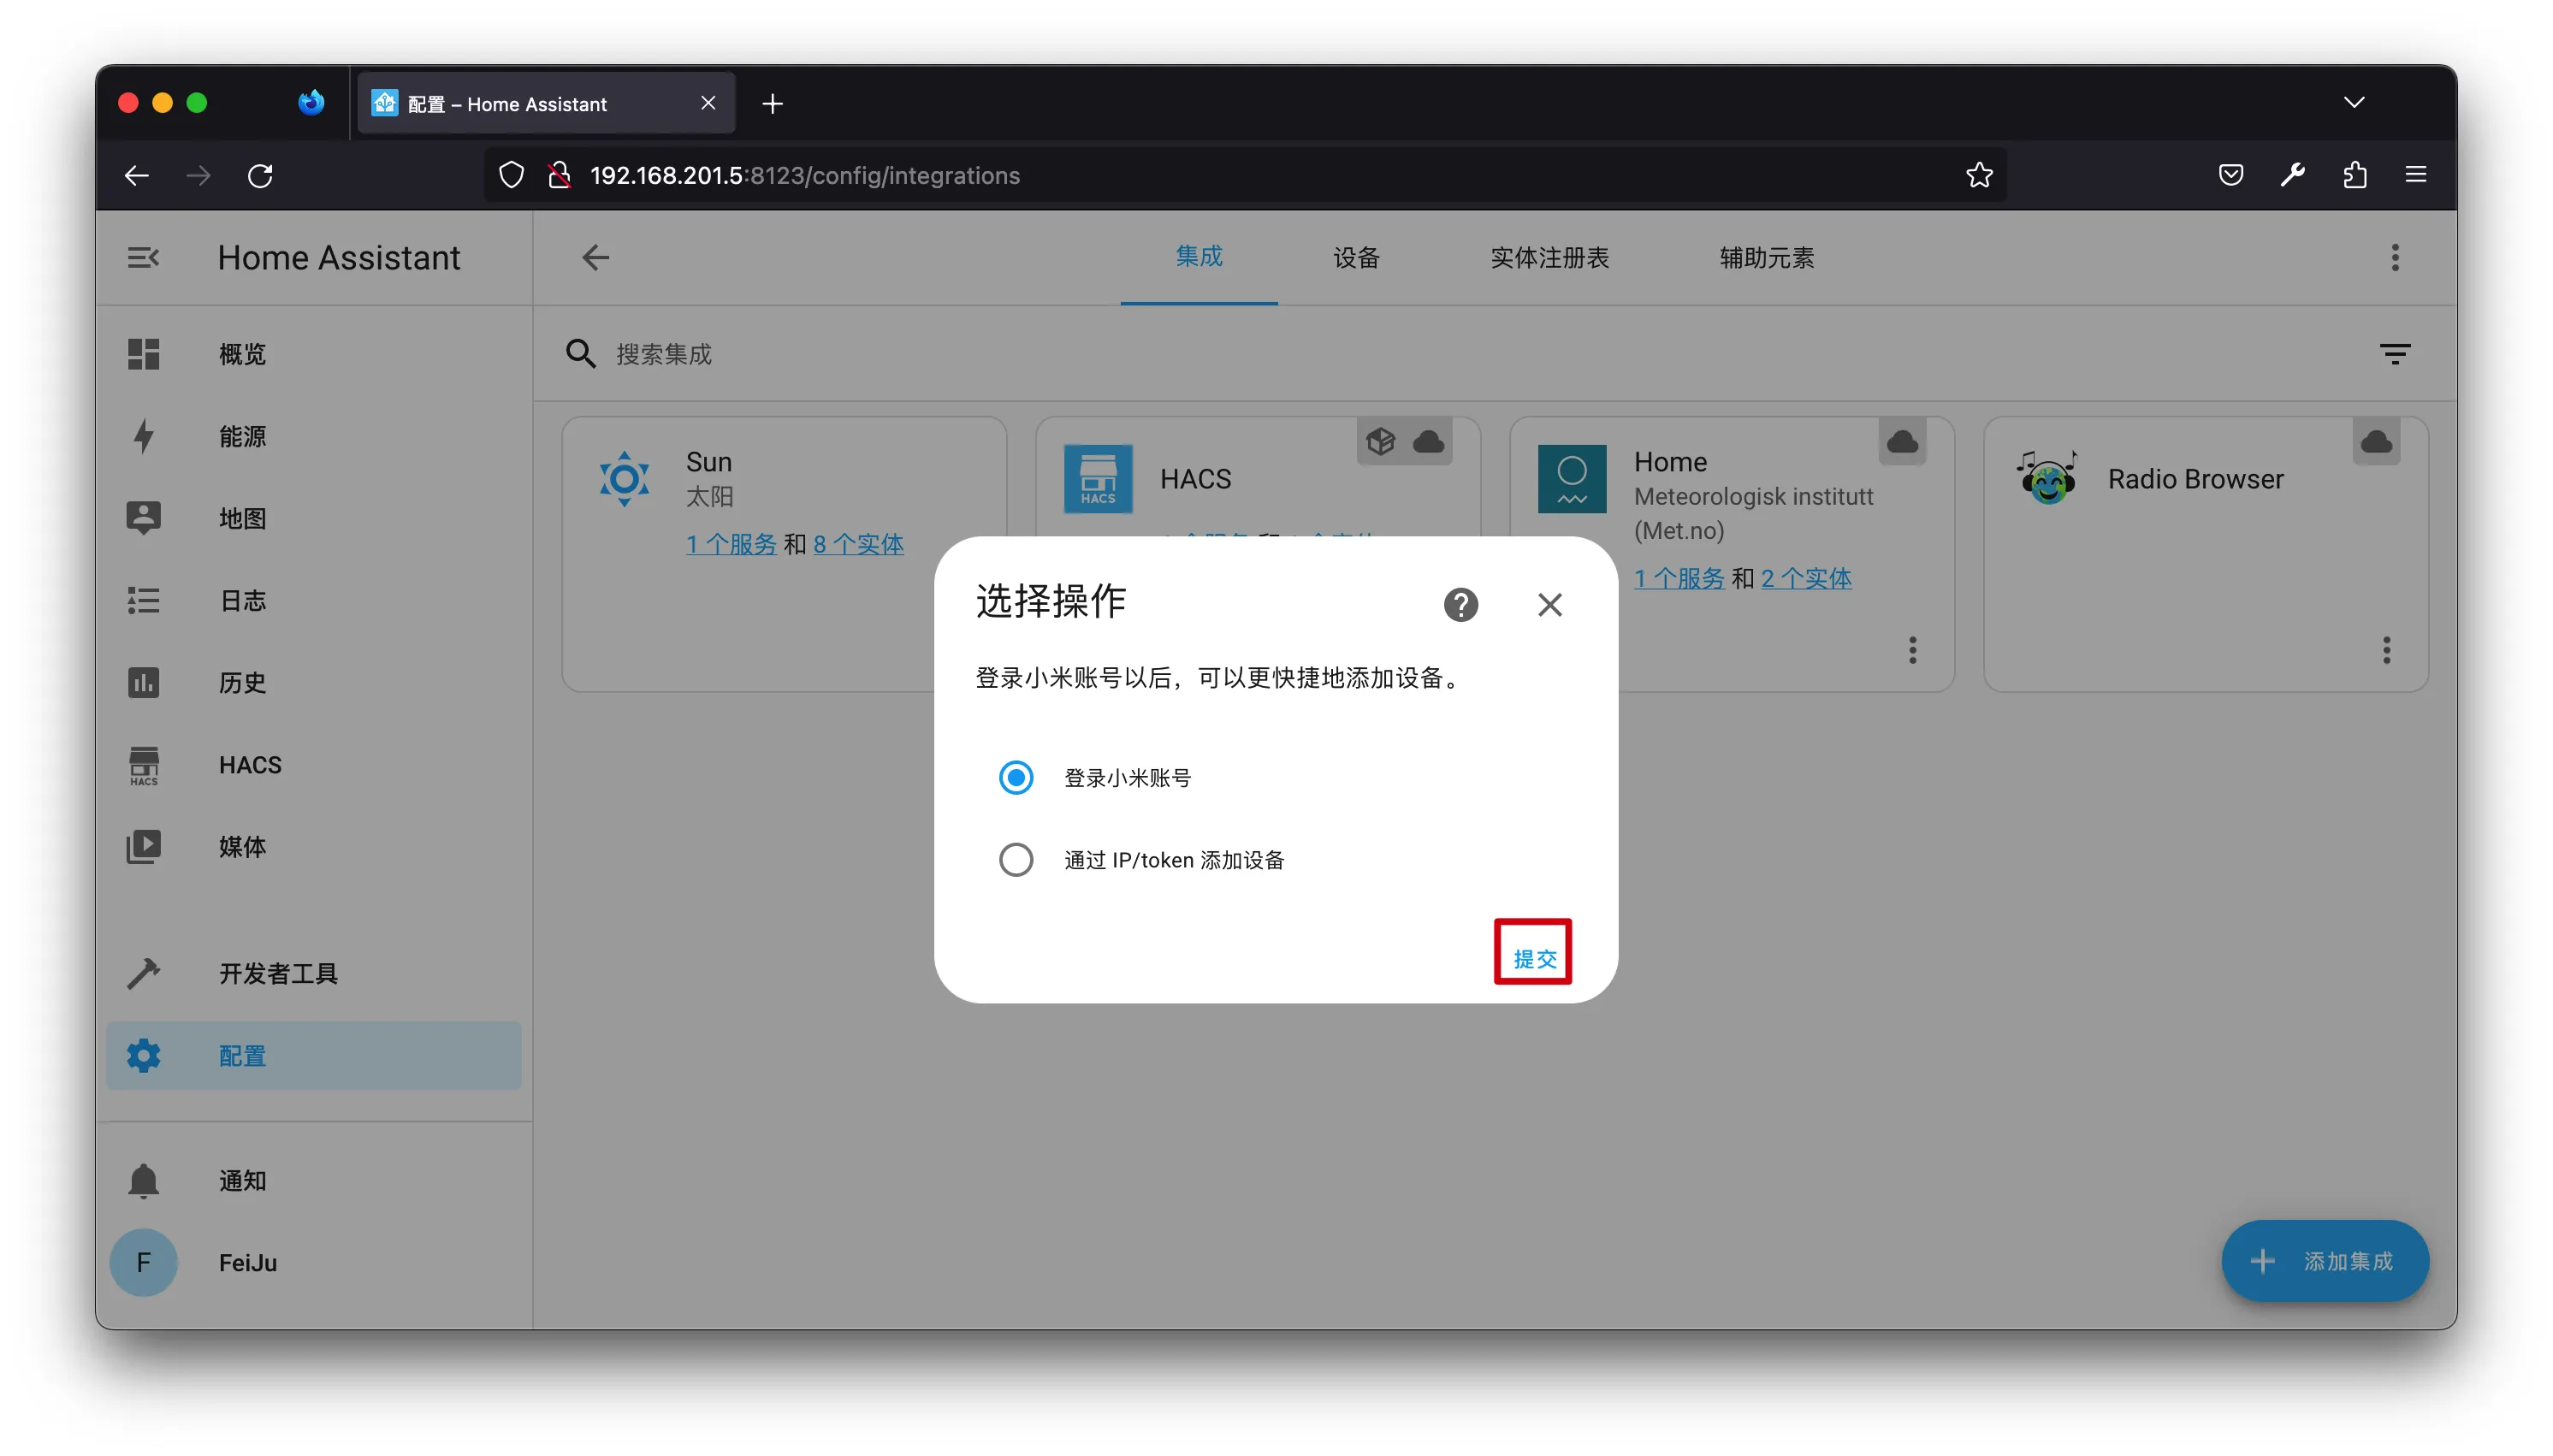Screen dimensions: 2553x1456
Task: Open 开发者工具 developer tools
Action: 314,973
